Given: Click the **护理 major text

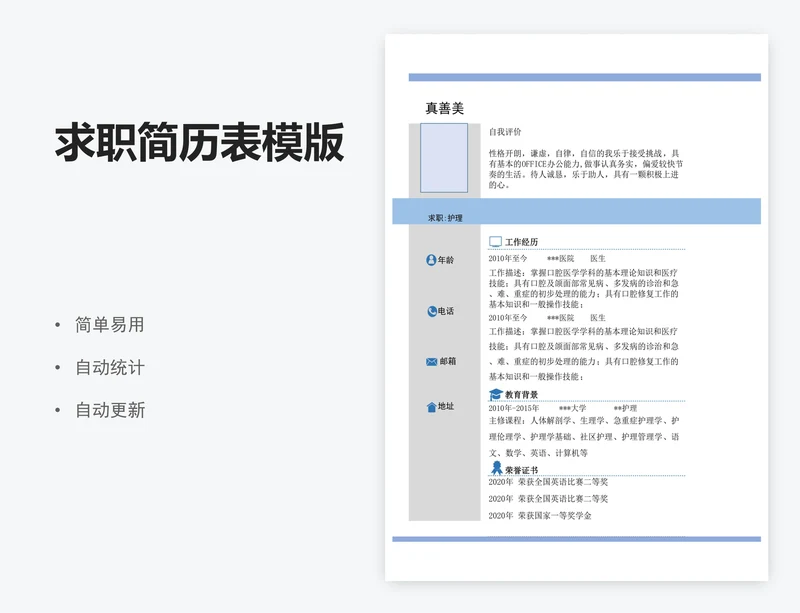Looking at the screenshot, I should (626, 408).
